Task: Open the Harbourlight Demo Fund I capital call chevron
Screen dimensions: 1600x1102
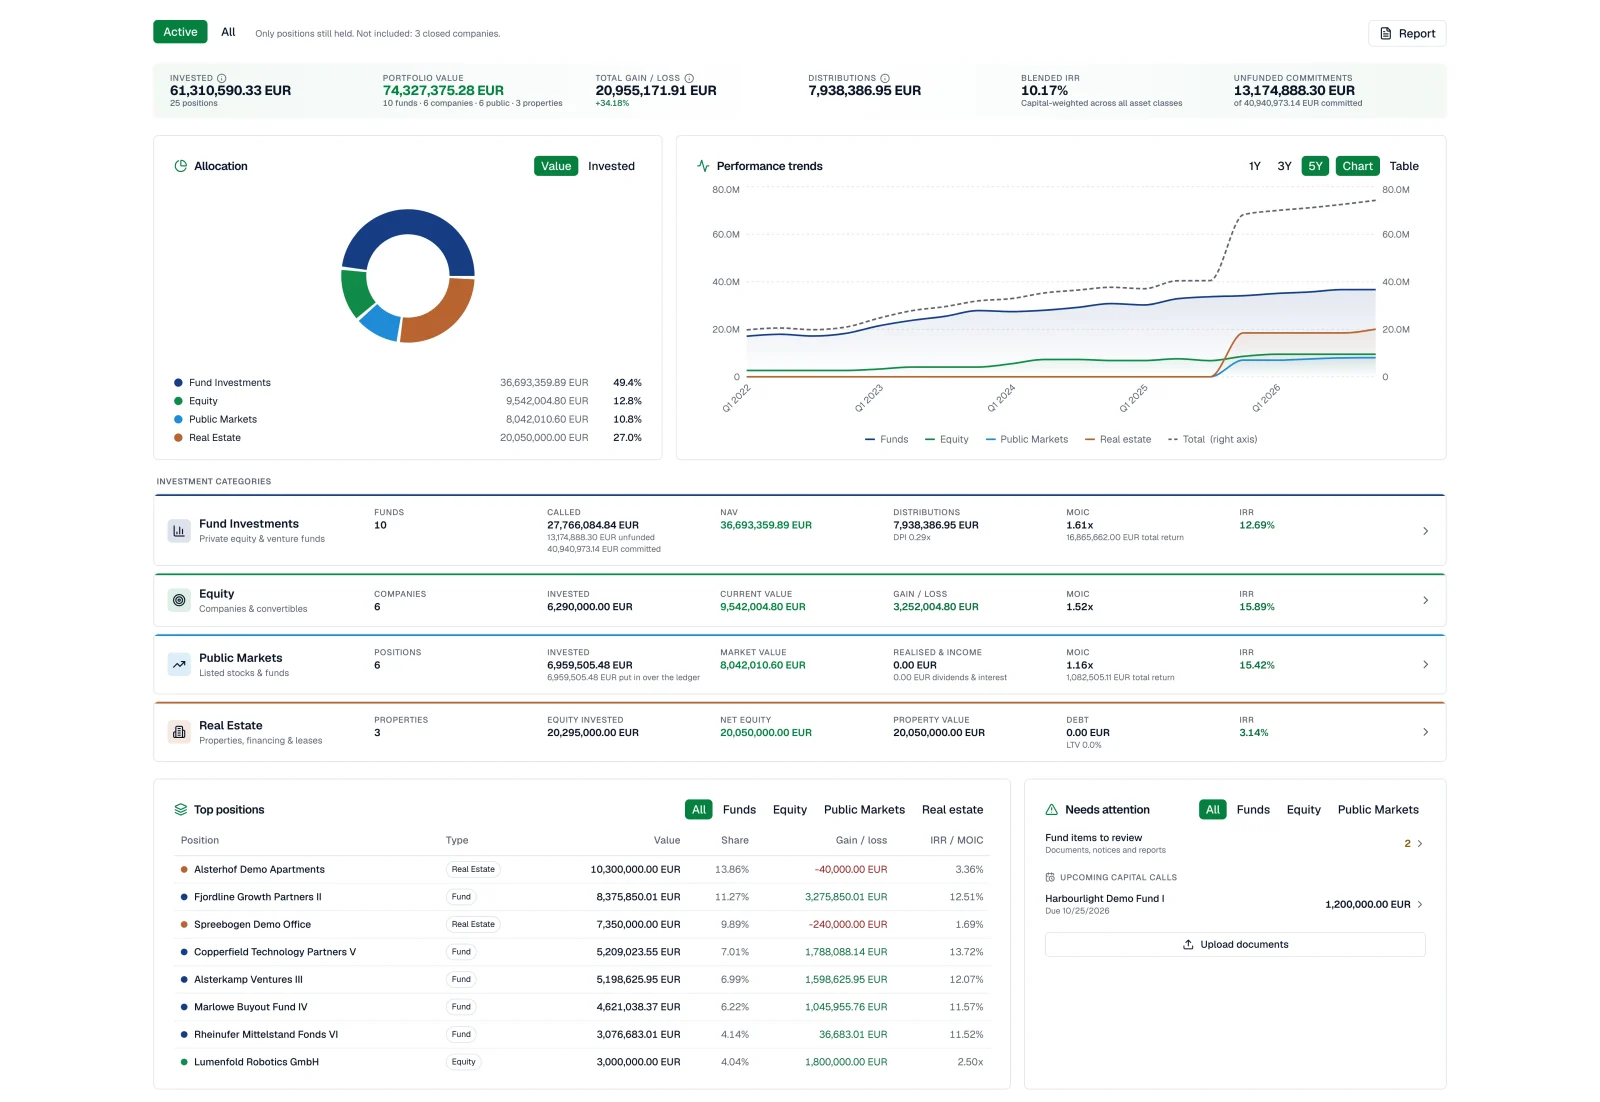Action: [1420, 905]
